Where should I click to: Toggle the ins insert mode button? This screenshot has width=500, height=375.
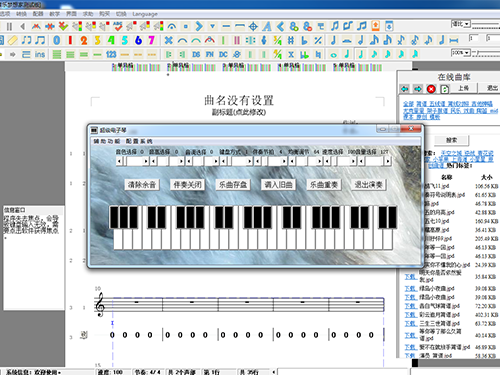pos(40,54)
